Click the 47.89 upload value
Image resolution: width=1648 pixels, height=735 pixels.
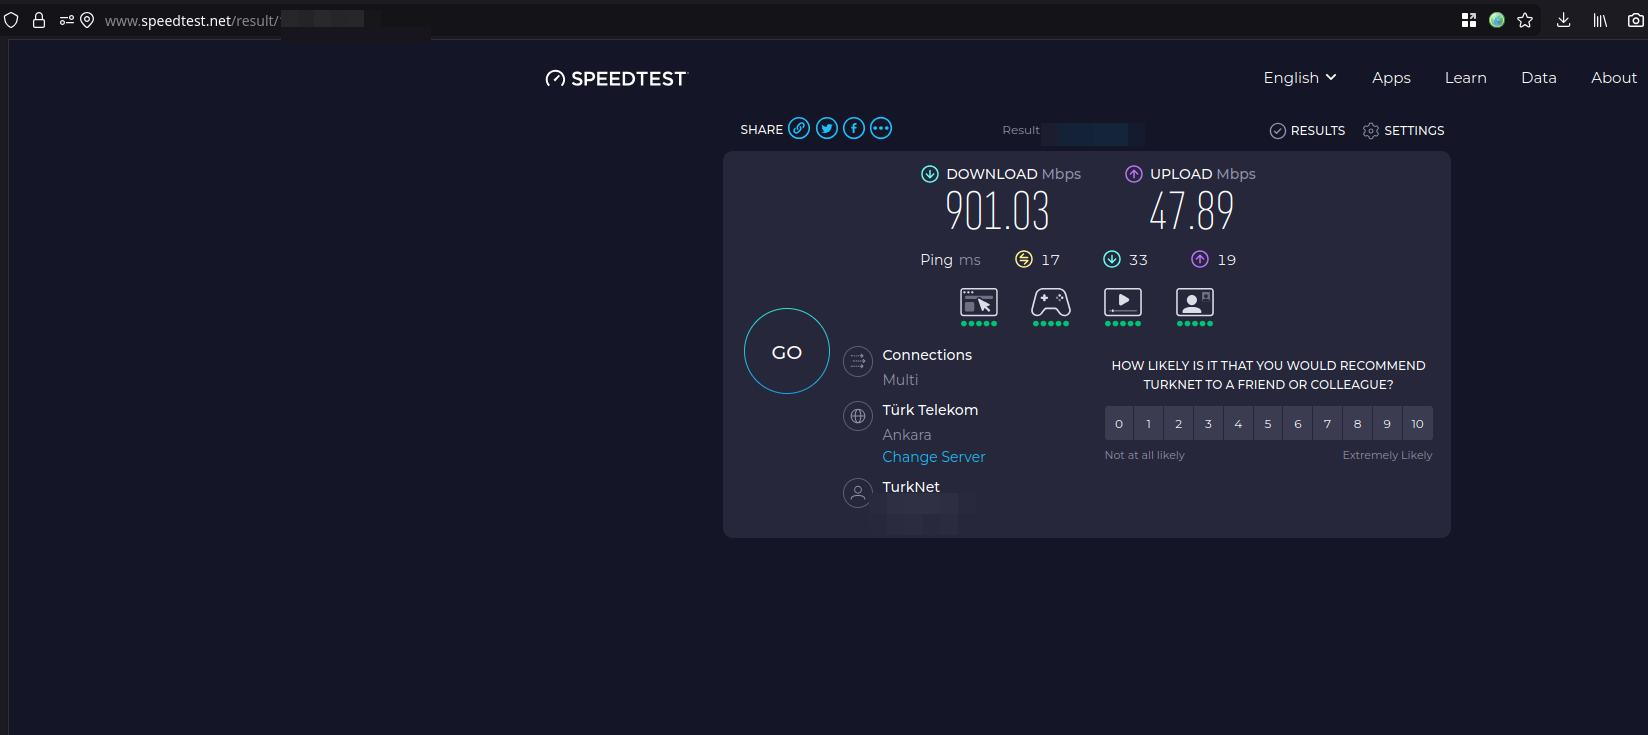[1192, 211]
